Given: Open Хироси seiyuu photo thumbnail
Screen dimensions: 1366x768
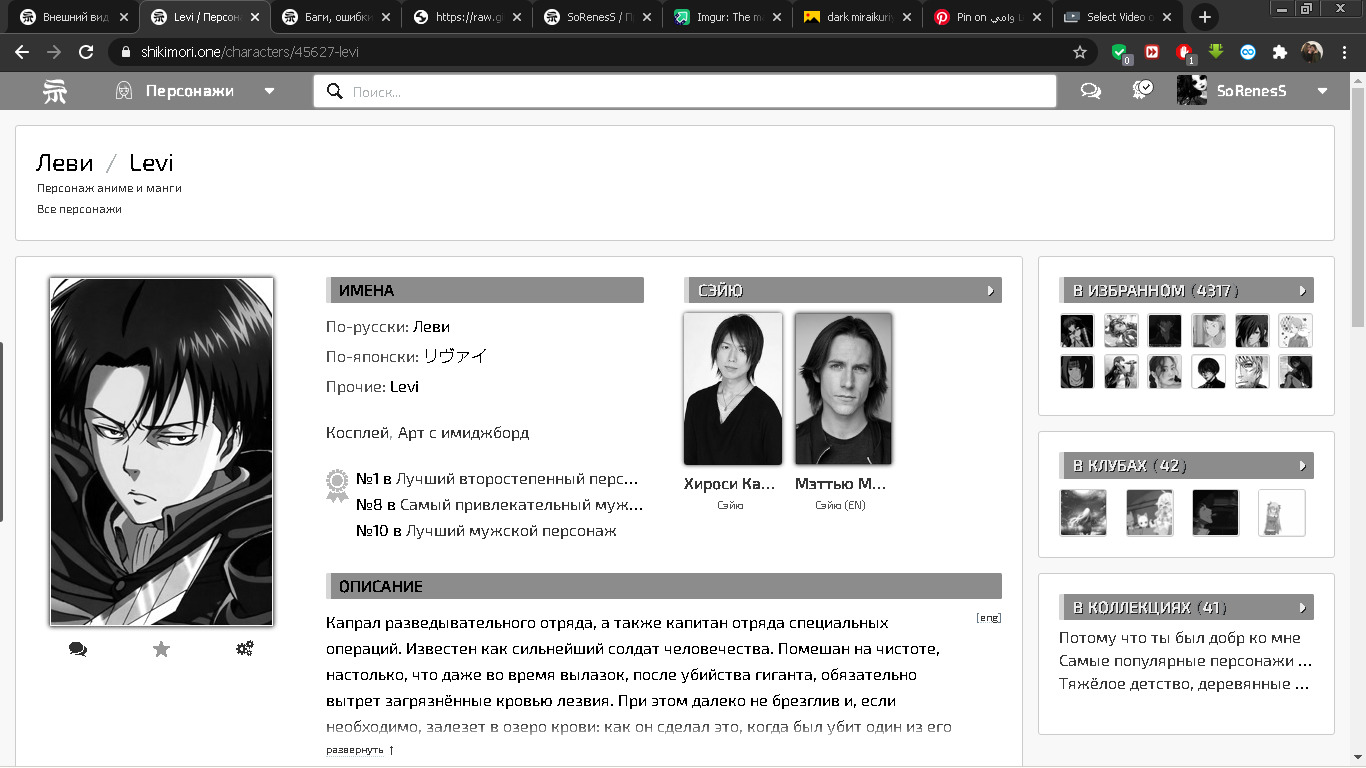Looking at the screenshot, I should pyautogui.click(x=732, y=388).
